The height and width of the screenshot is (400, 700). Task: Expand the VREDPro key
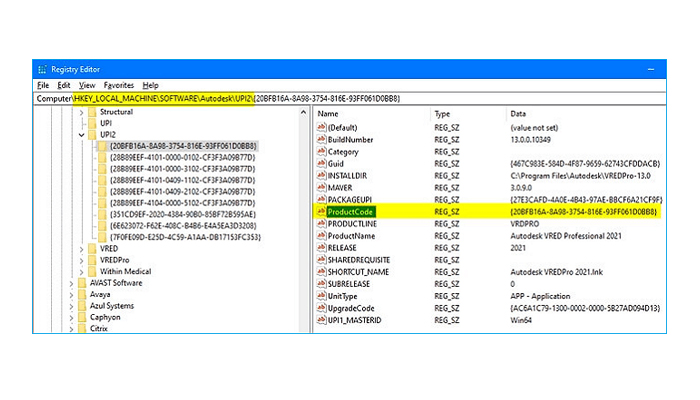[x=81, y=260]
